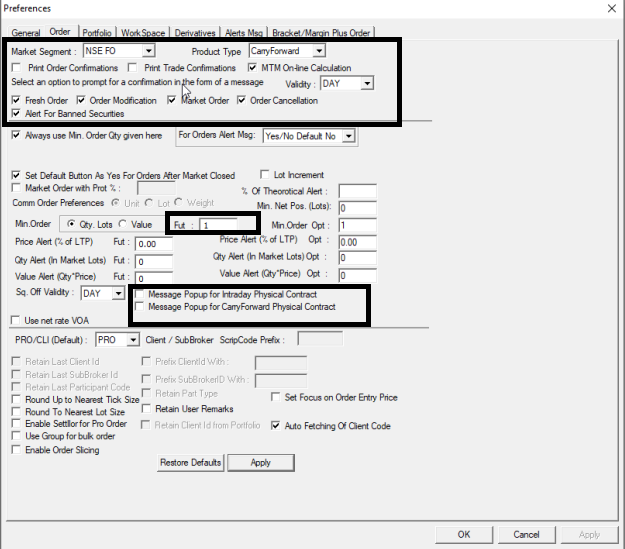Image resolution: width=625 pixels, height=549 pixels.
Task: Toggle Auto Fetching Of Client Code
Action: (276, 425)
